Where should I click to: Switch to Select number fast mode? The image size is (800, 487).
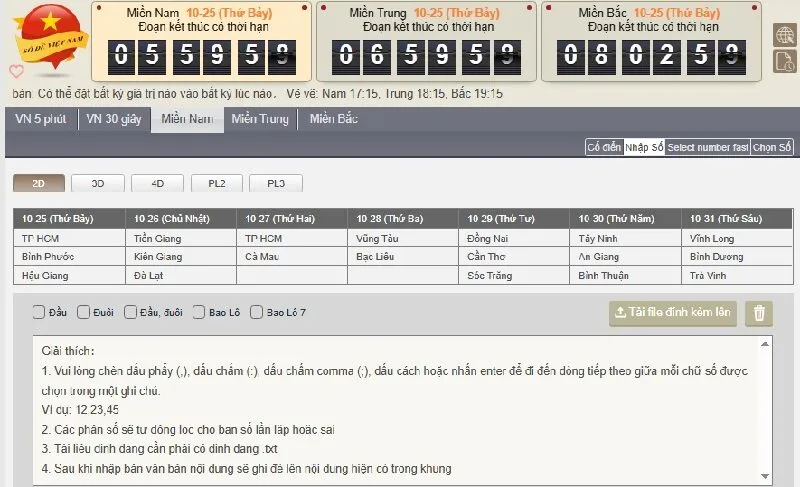(x=707, y=147)
